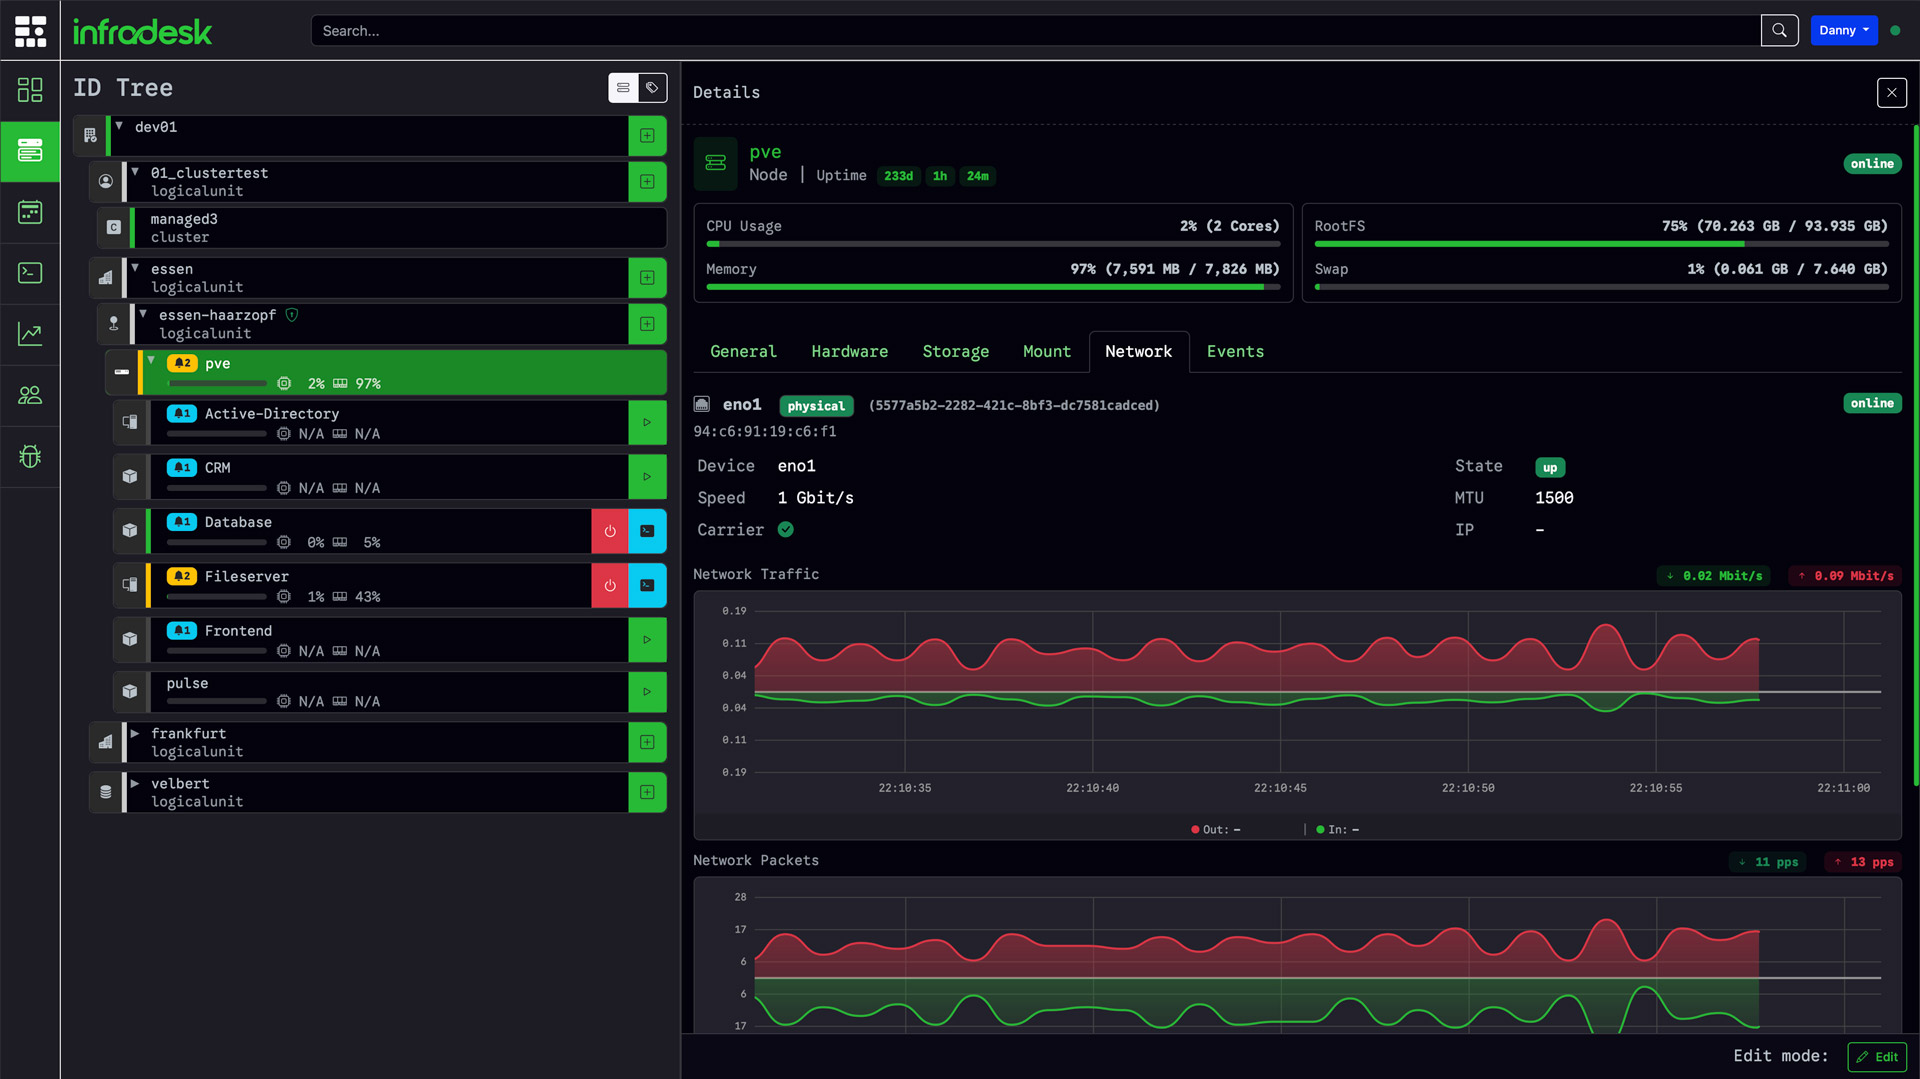The width and height of the screenshot is (1920, 1079).
Task: Expand the velbert tree node
Action: [x=135, y=783]
